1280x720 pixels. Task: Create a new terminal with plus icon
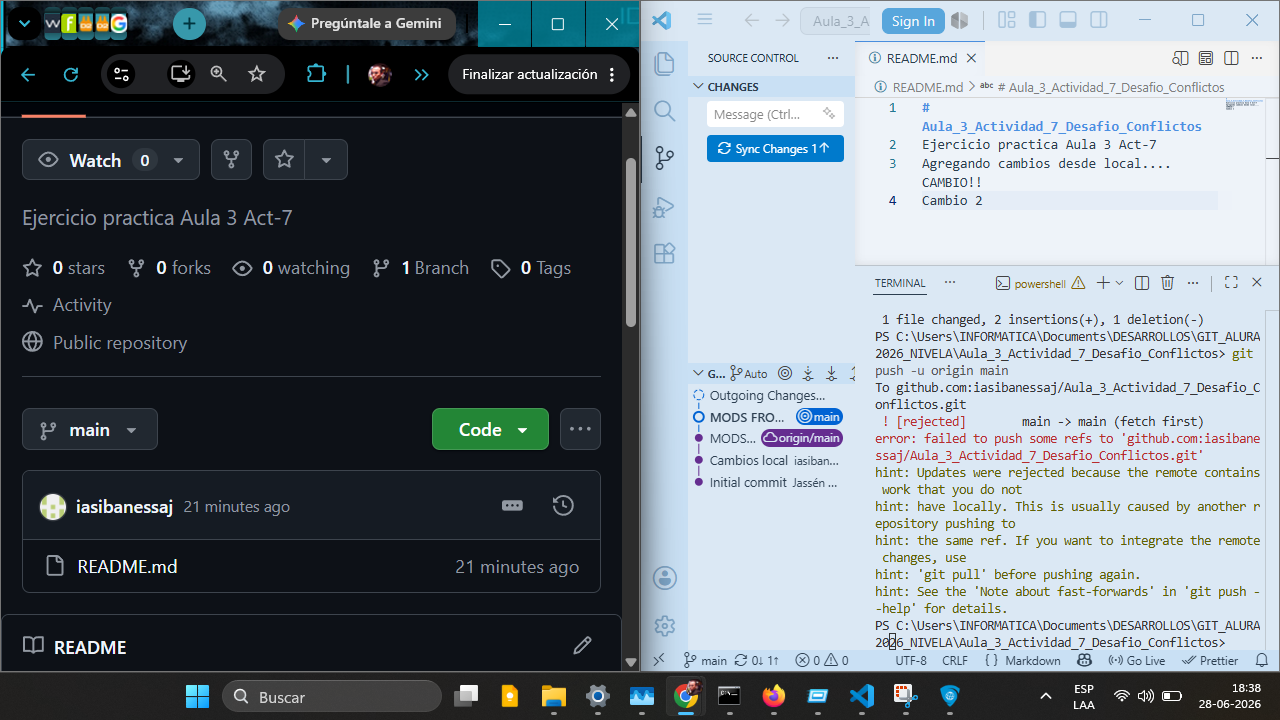[x=1103, y=283]
